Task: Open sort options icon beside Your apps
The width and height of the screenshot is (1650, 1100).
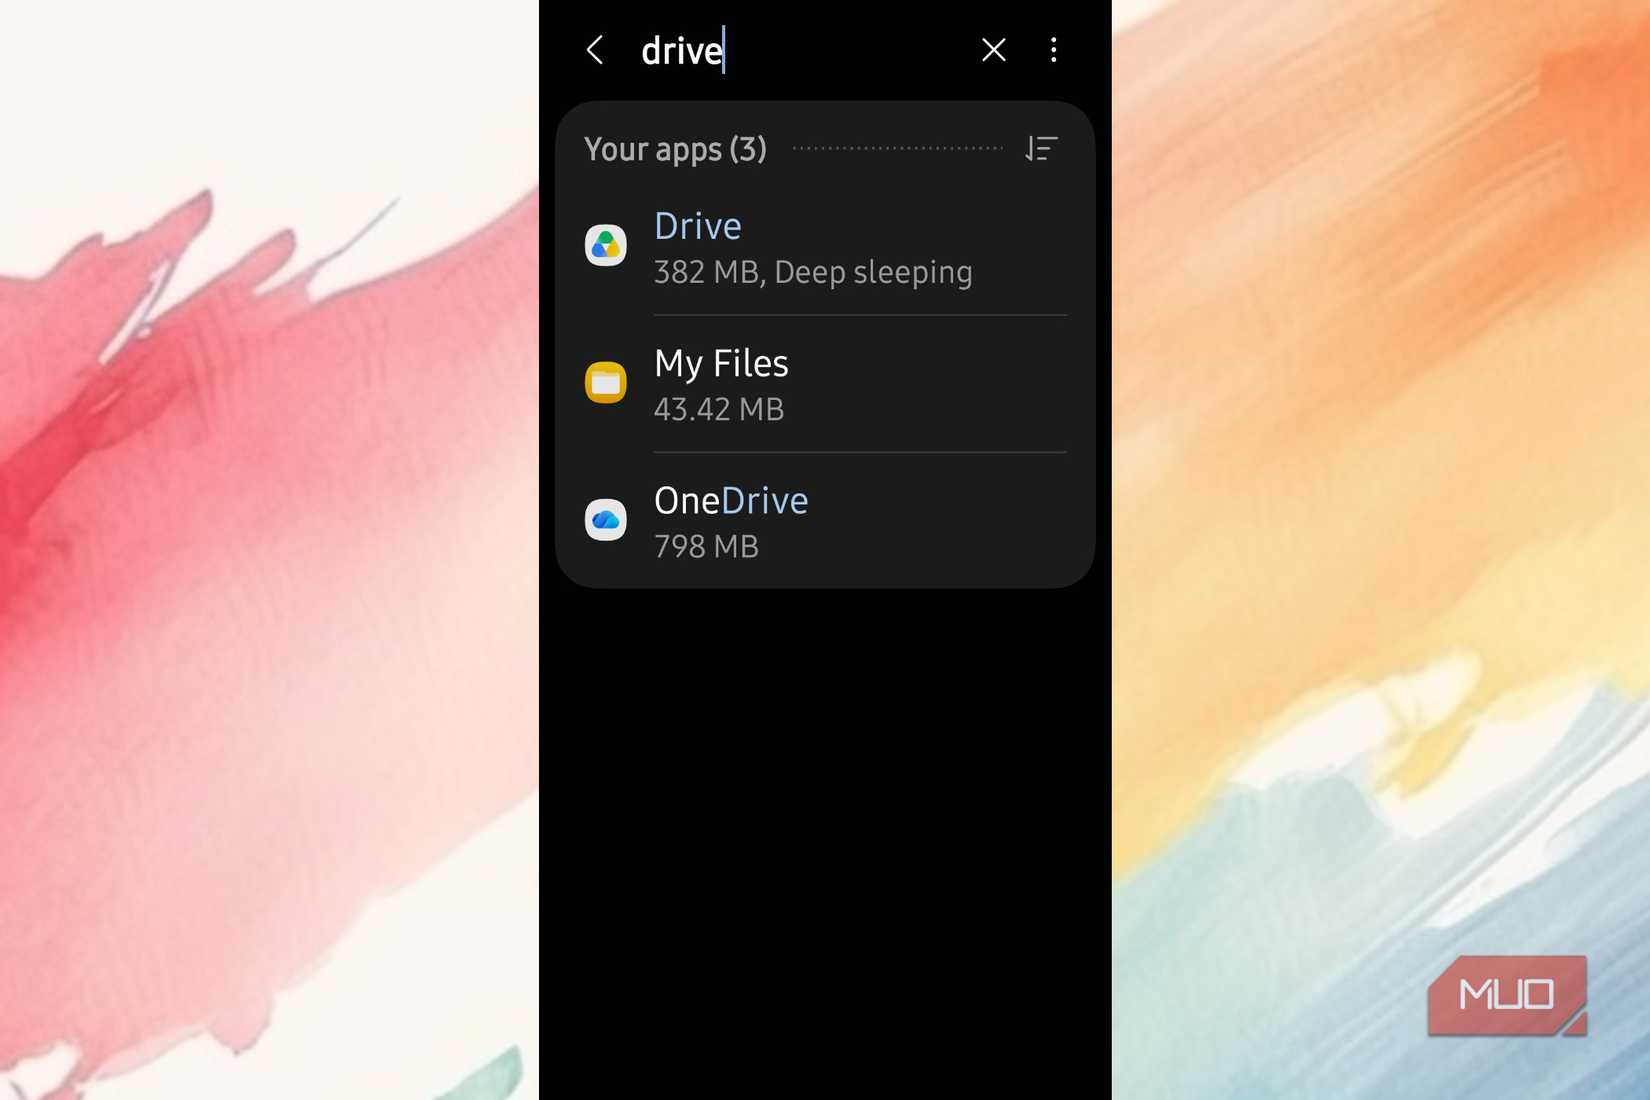Action: (x=1041, y=149)
